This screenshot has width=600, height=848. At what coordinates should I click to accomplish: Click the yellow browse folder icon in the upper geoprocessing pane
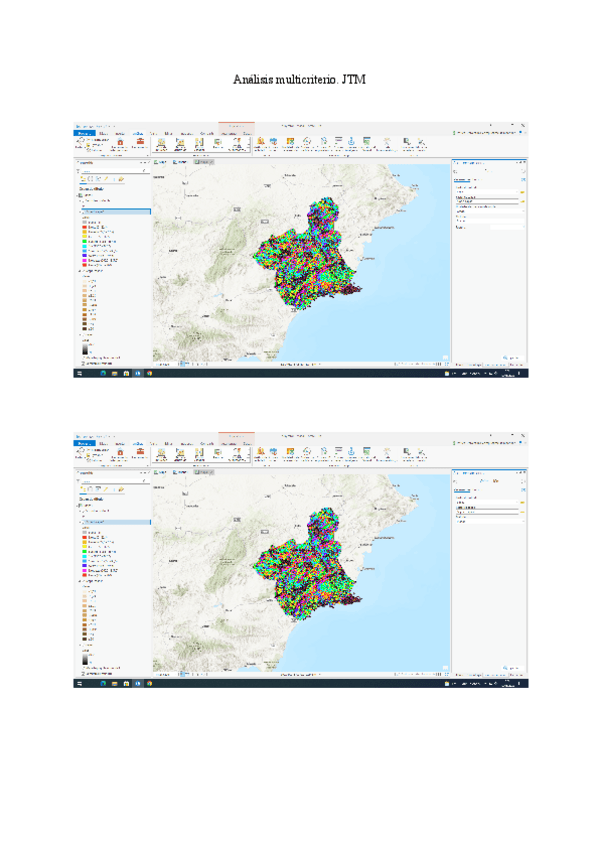click(521, 190)
